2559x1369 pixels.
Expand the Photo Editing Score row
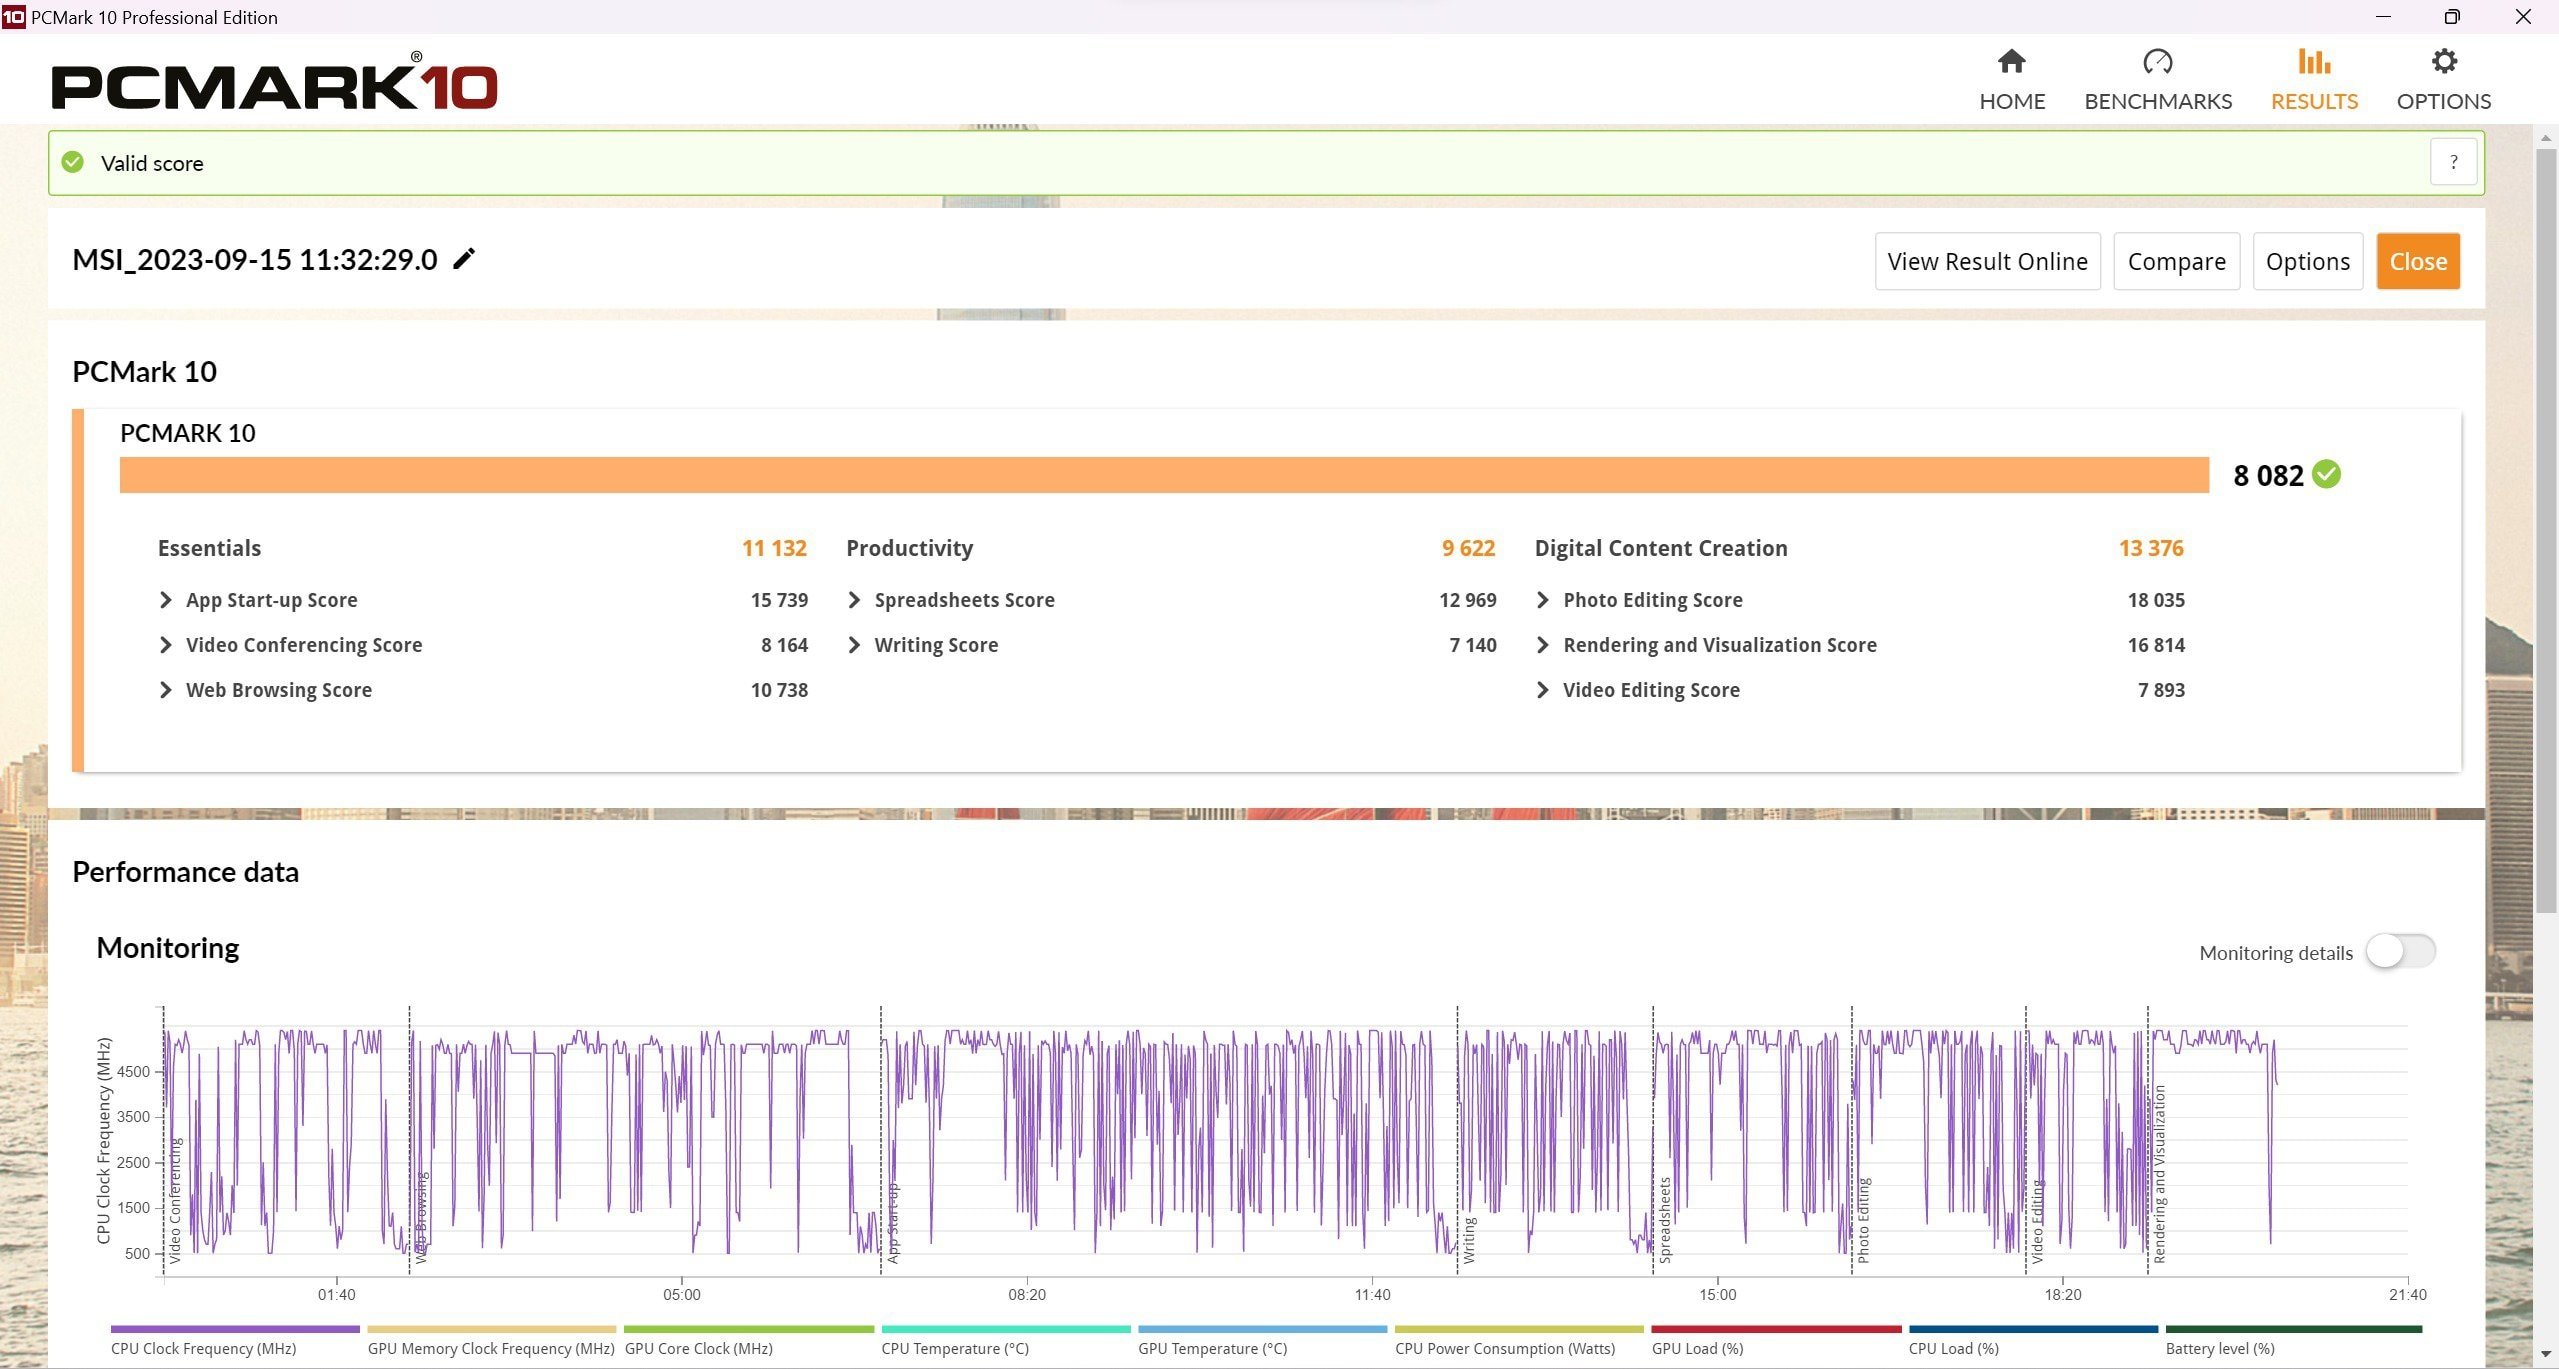(1542, 599)
